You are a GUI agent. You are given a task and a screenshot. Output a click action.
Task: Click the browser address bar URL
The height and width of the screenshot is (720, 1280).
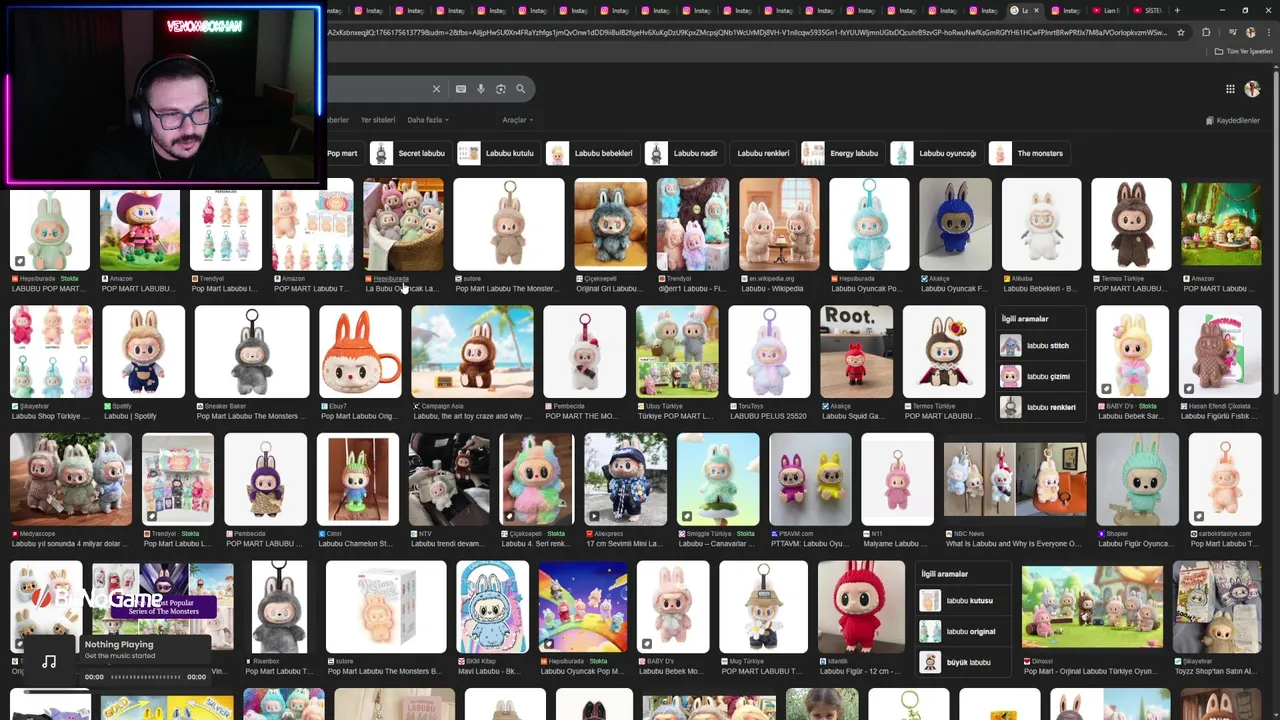(x=747, y=32)
